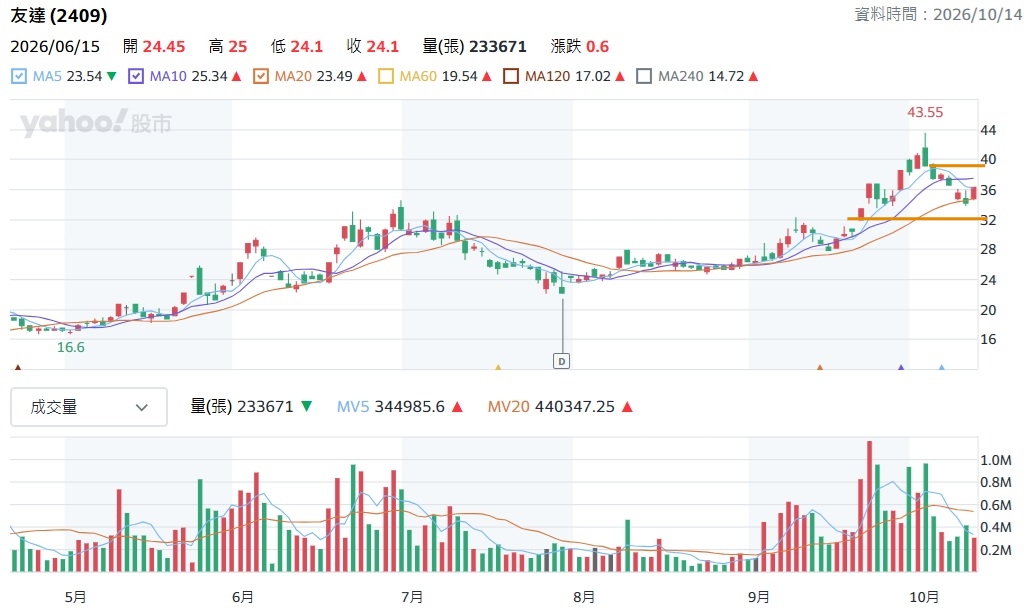Click the closing price 收 24.1

pyautogui.click(x=373, y=47)
